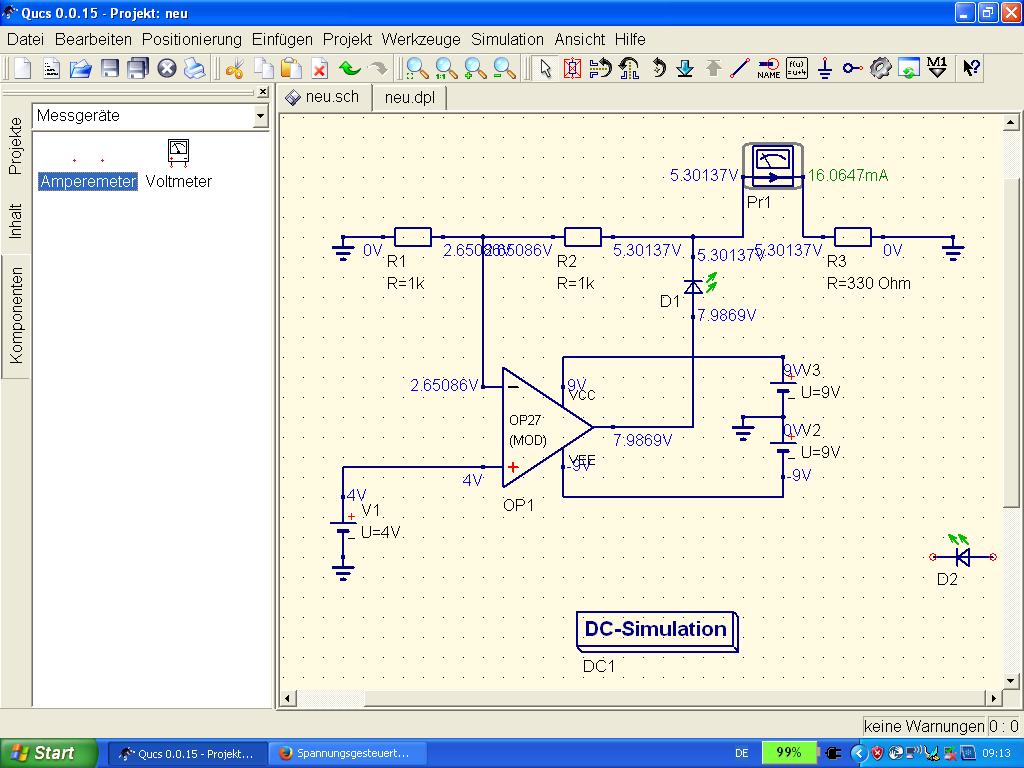Zoom in with the plus magnifier
The width and height of the screenshot is (1024, 768).
(x=475, y=68)
